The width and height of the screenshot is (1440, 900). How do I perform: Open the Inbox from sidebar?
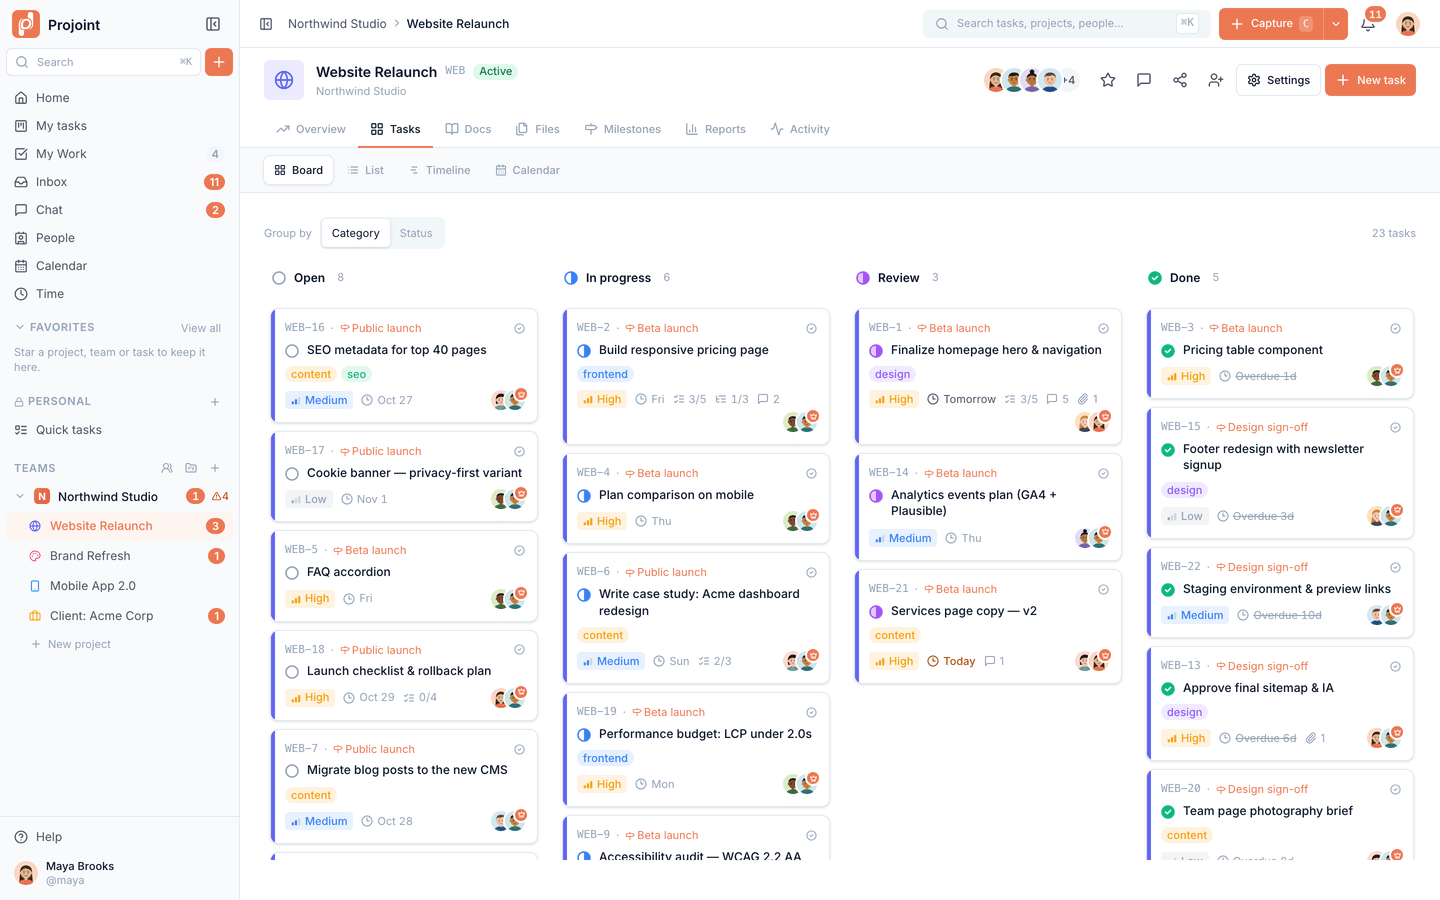pos(120,182)
